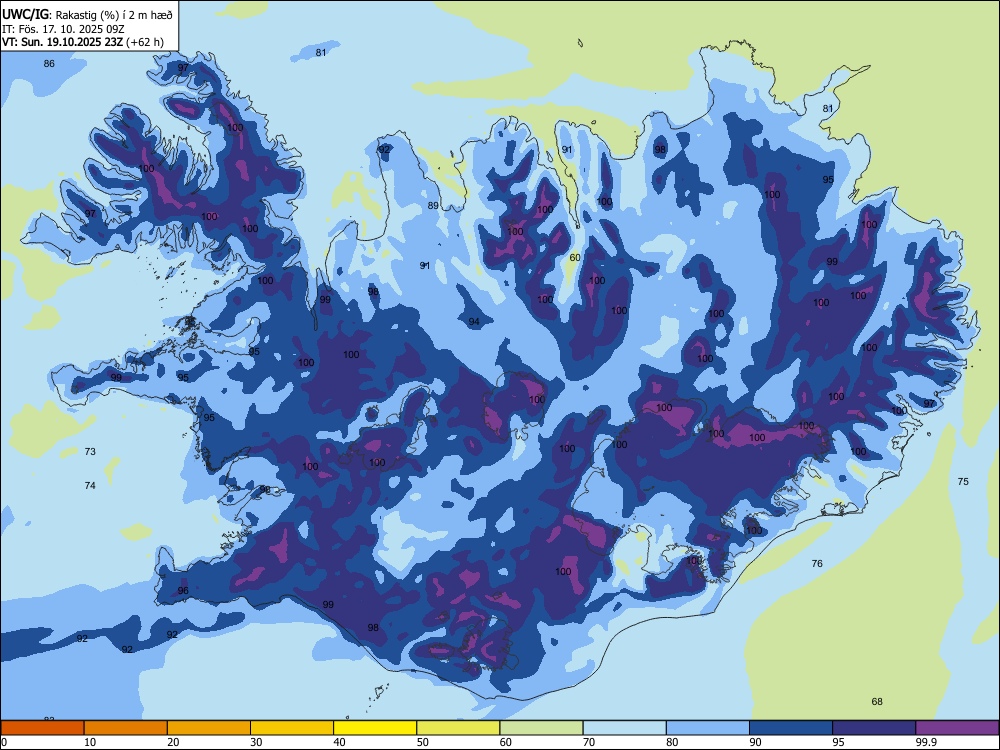The image size is (1000, 750).
Task: Click the '68' value in the southeast sea
Action: point(877,702)
